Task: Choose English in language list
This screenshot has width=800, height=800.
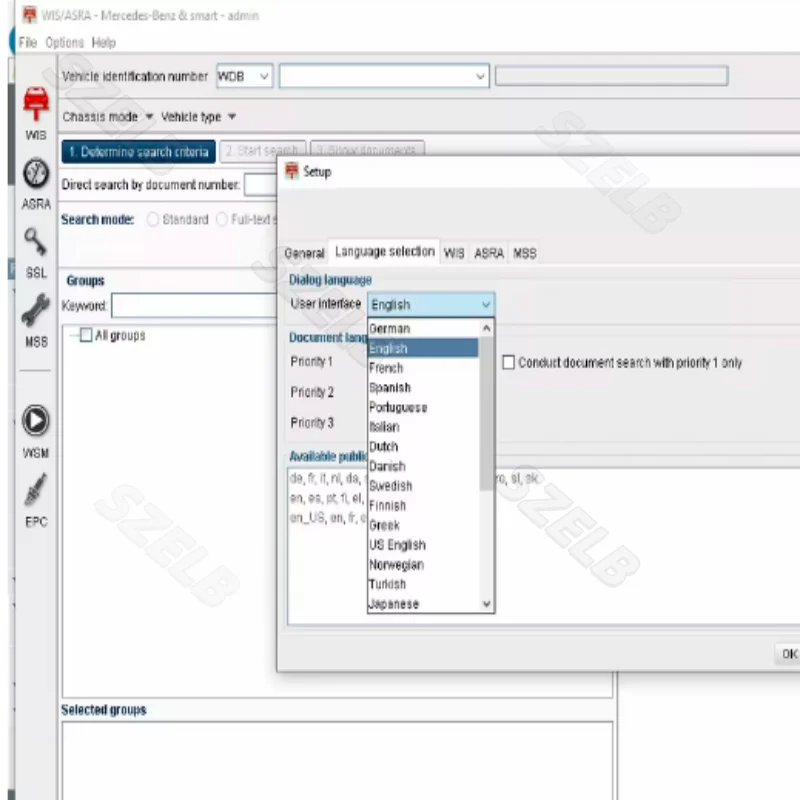Action: pyautogui.click(x=423, y=348)
